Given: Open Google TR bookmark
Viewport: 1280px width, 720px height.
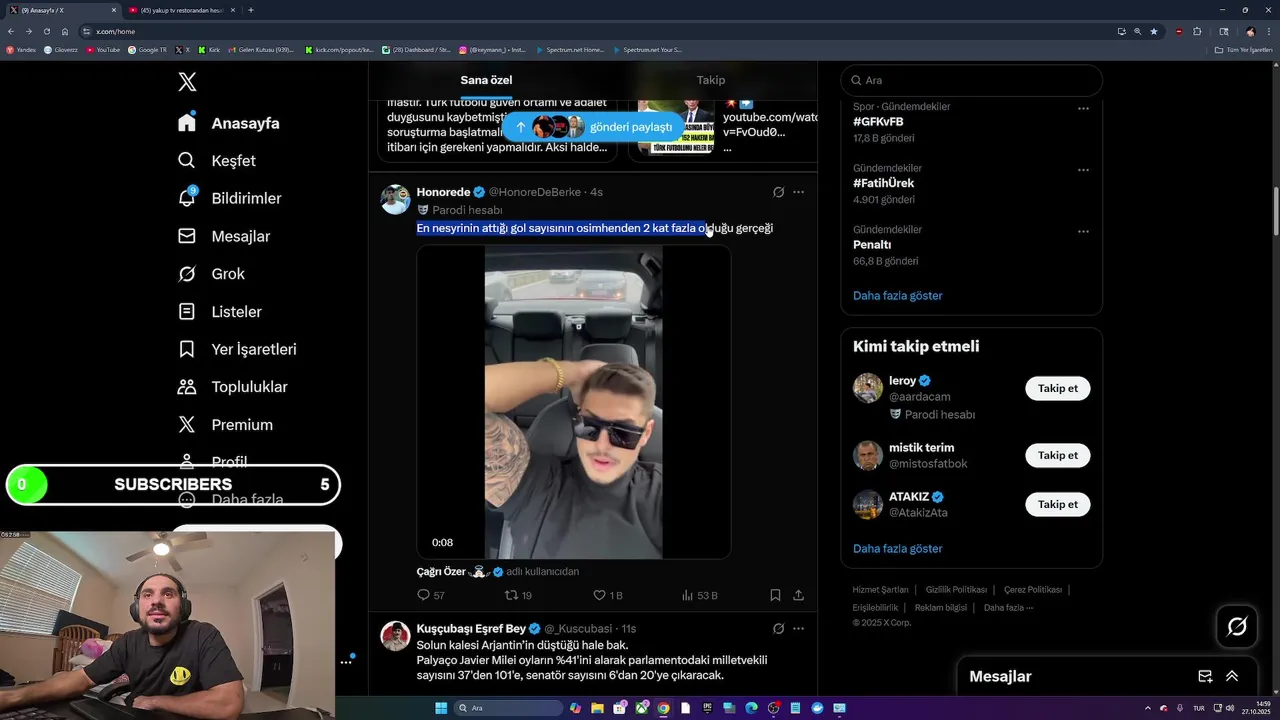Looking at the screenshot, I should pyautogui.click(x=148, y=49).
